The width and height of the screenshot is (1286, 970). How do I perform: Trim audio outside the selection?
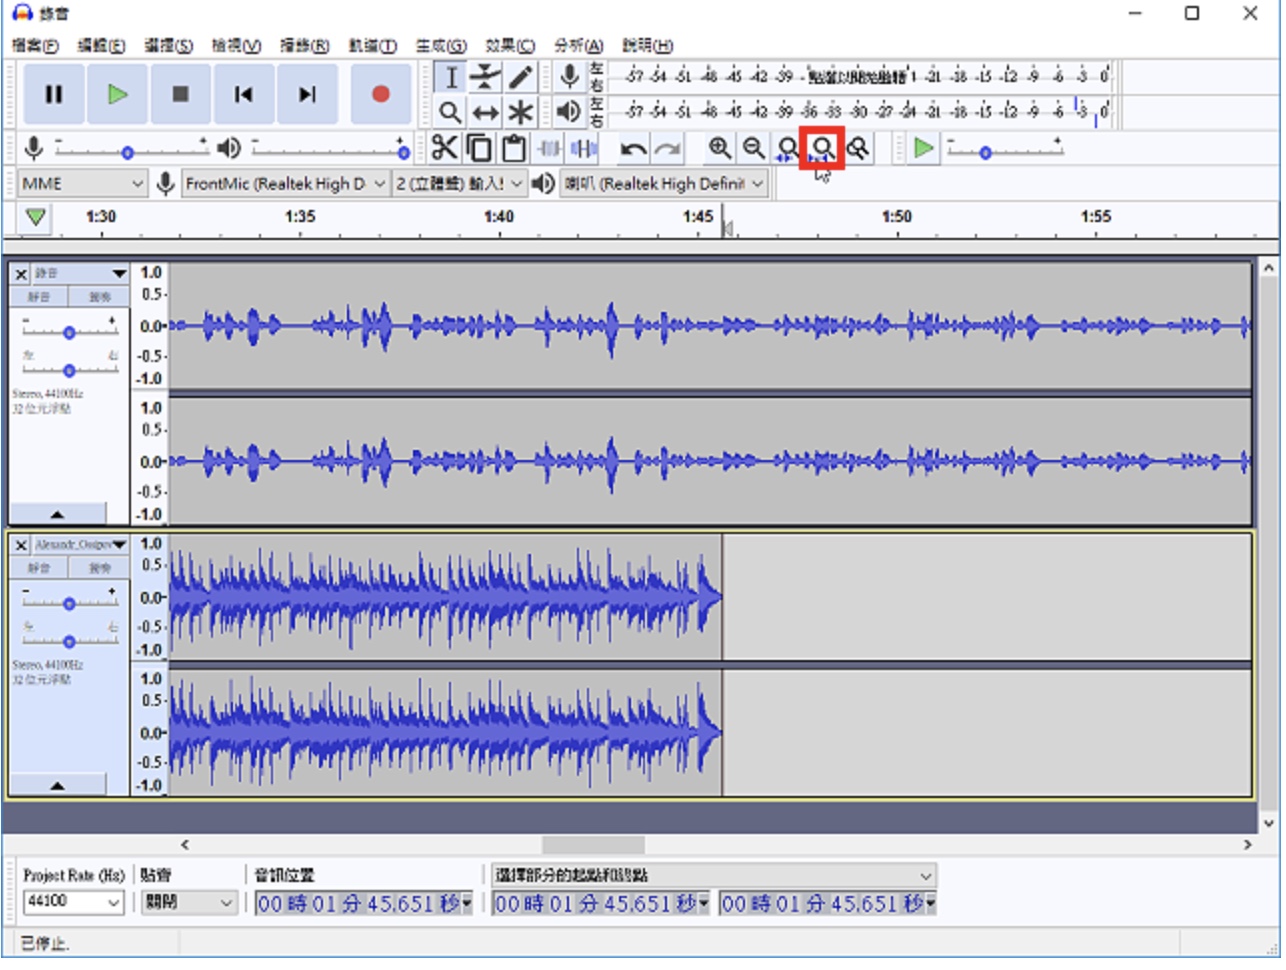point(549,149)
